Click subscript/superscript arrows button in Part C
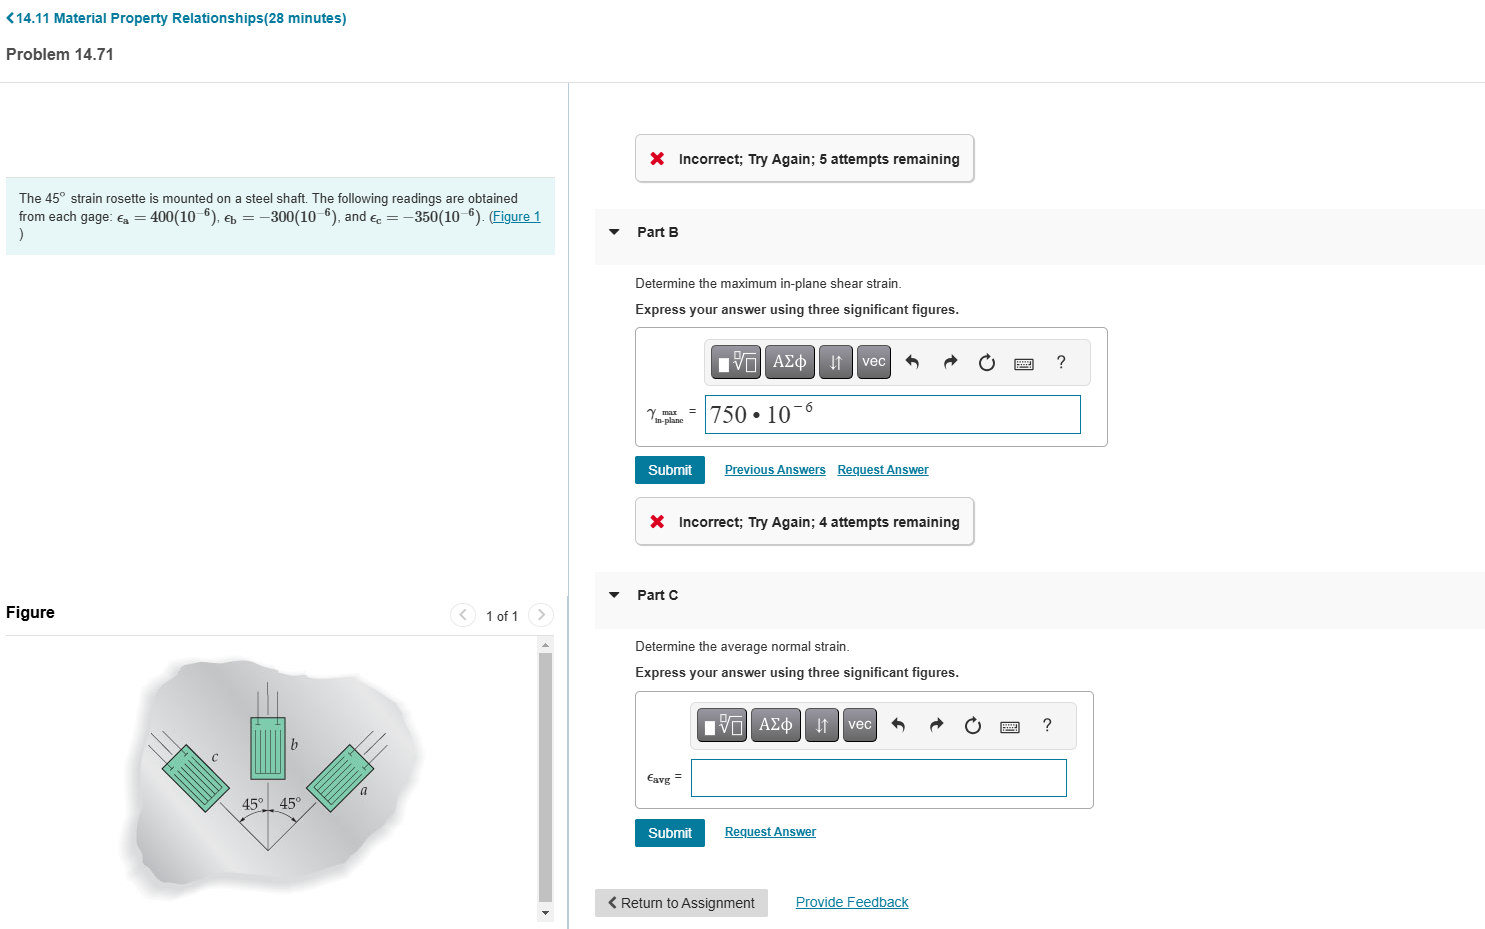The width and height of the screenshot is (1485, 929). (x=822, y=725)
